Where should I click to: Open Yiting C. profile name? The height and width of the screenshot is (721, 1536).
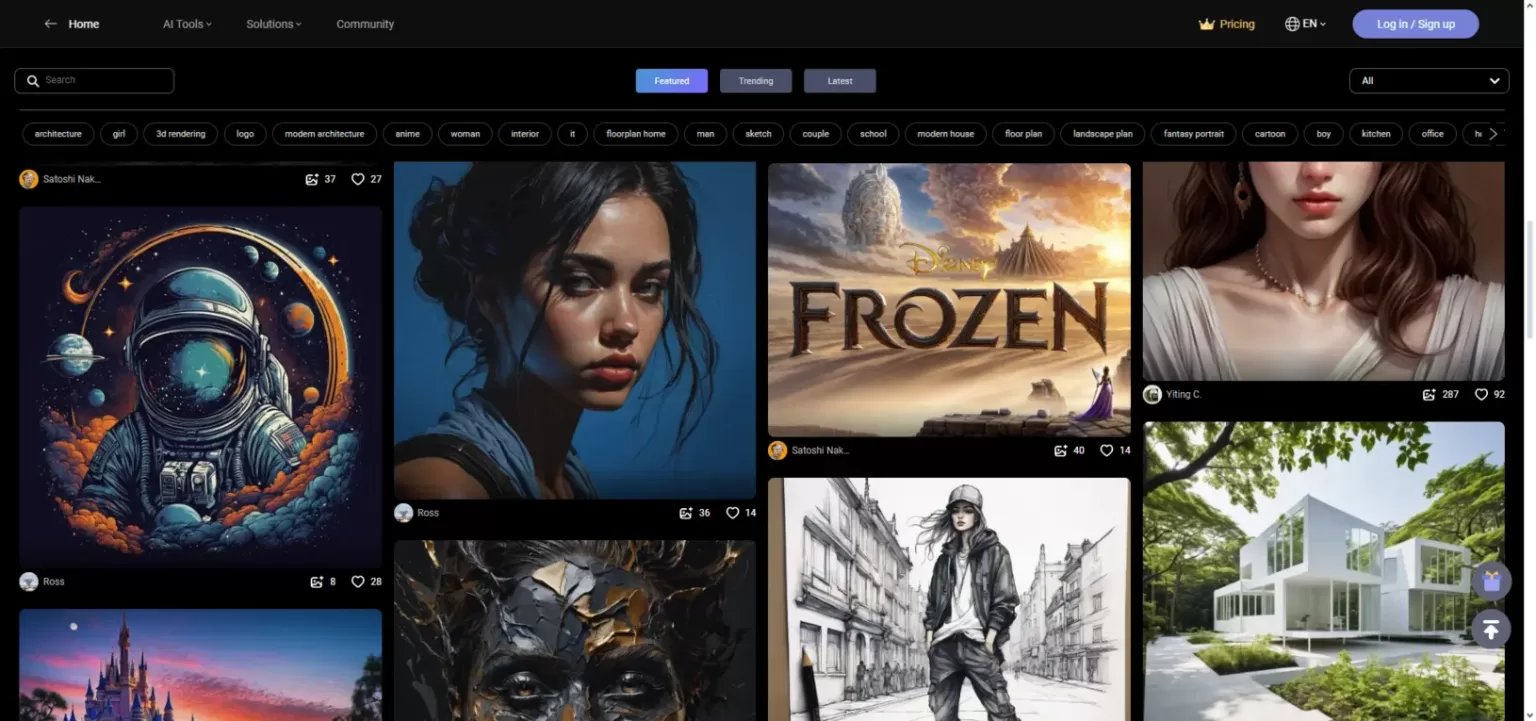coord(1184,395)
